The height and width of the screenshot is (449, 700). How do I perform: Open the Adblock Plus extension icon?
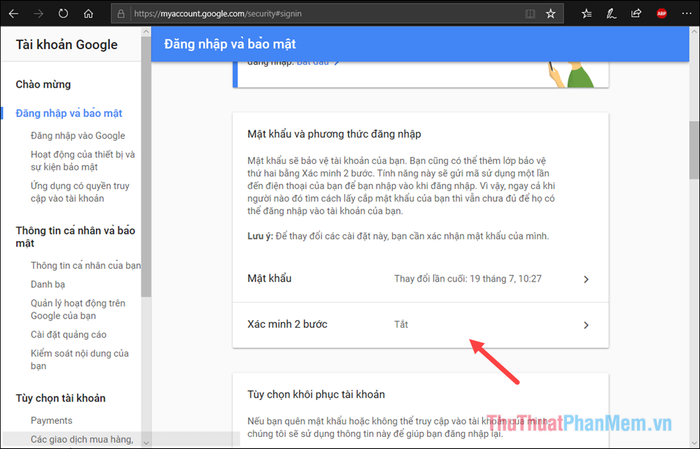click(662, 14)
